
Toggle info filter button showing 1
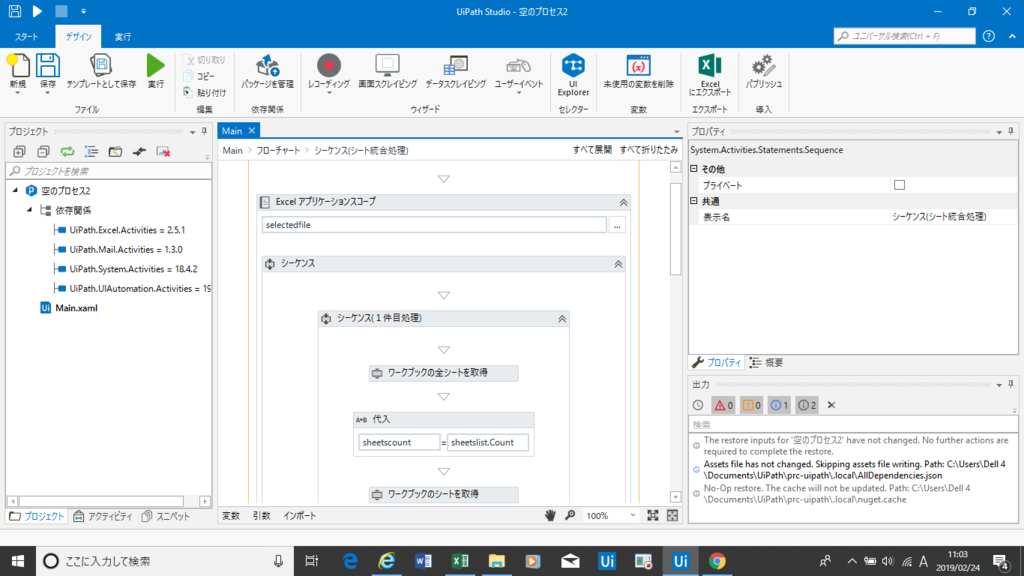(779, 405)
